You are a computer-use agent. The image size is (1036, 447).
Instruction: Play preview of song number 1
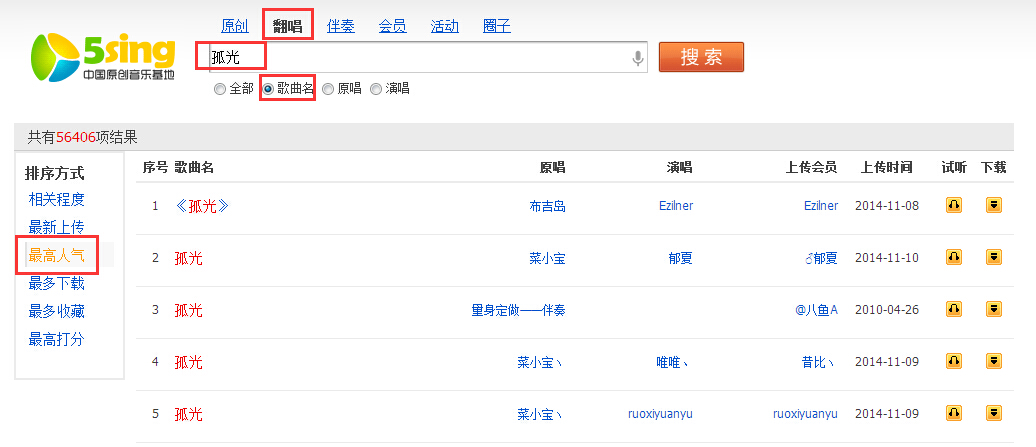point(953,205)
